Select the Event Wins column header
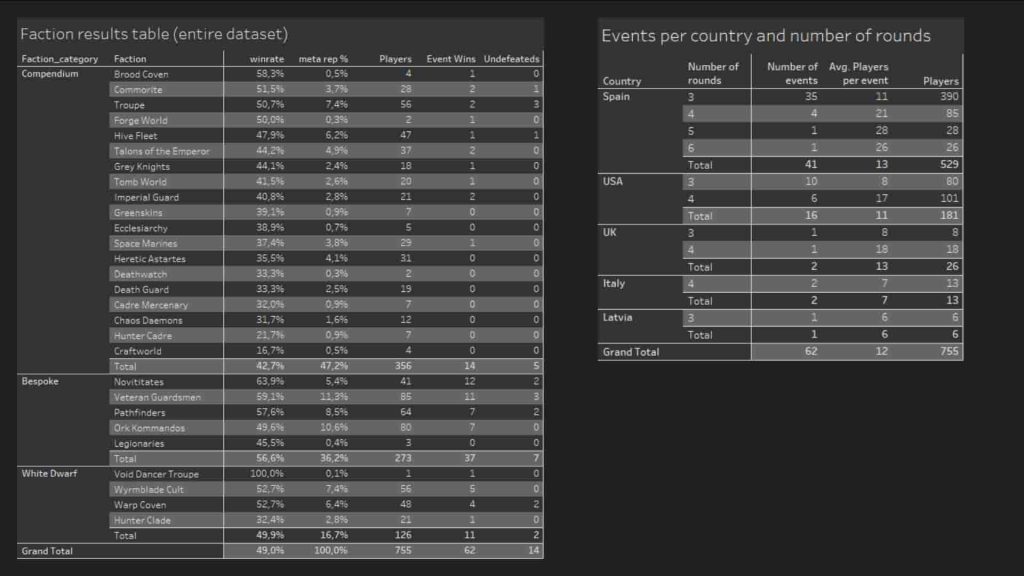The height and width of the screenshot is (576, 1024). click(x=450, y=59)
